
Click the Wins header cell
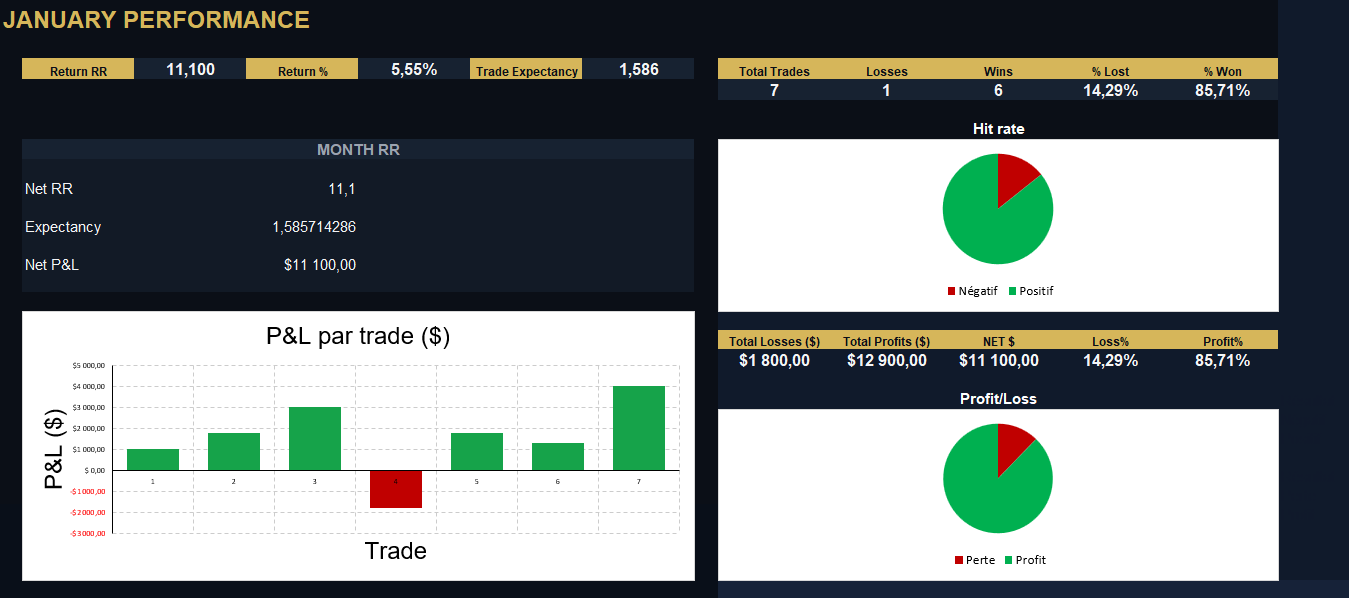coord(998,71)
